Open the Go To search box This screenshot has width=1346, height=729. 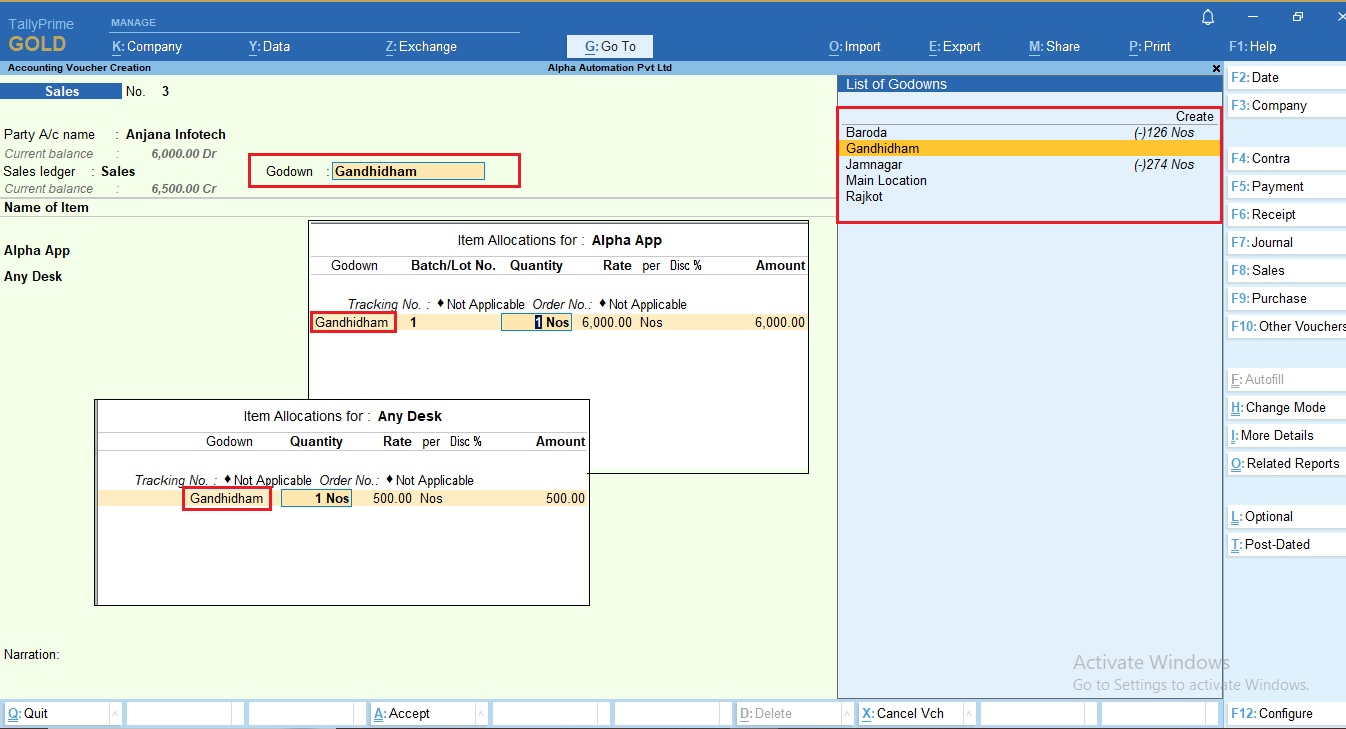click(610, 46)
